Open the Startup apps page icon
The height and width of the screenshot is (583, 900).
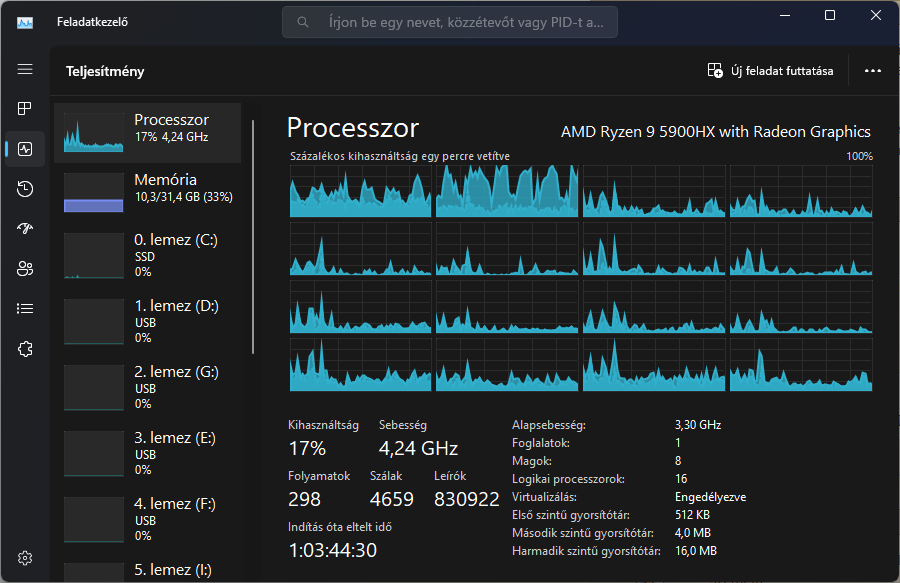tap(25, 228)
